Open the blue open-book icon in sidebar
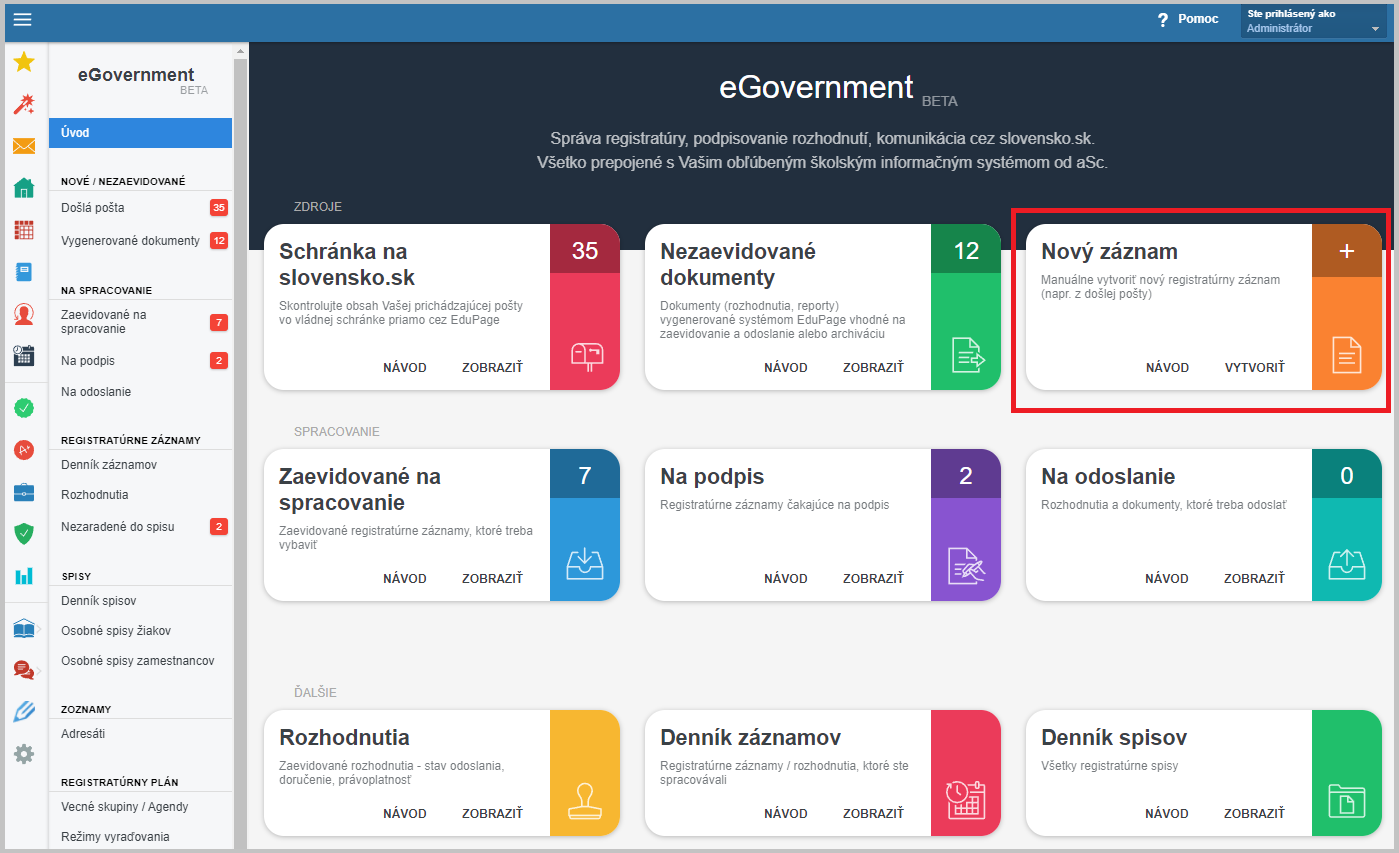This screenshot has width=1399, height=853. 24,628
